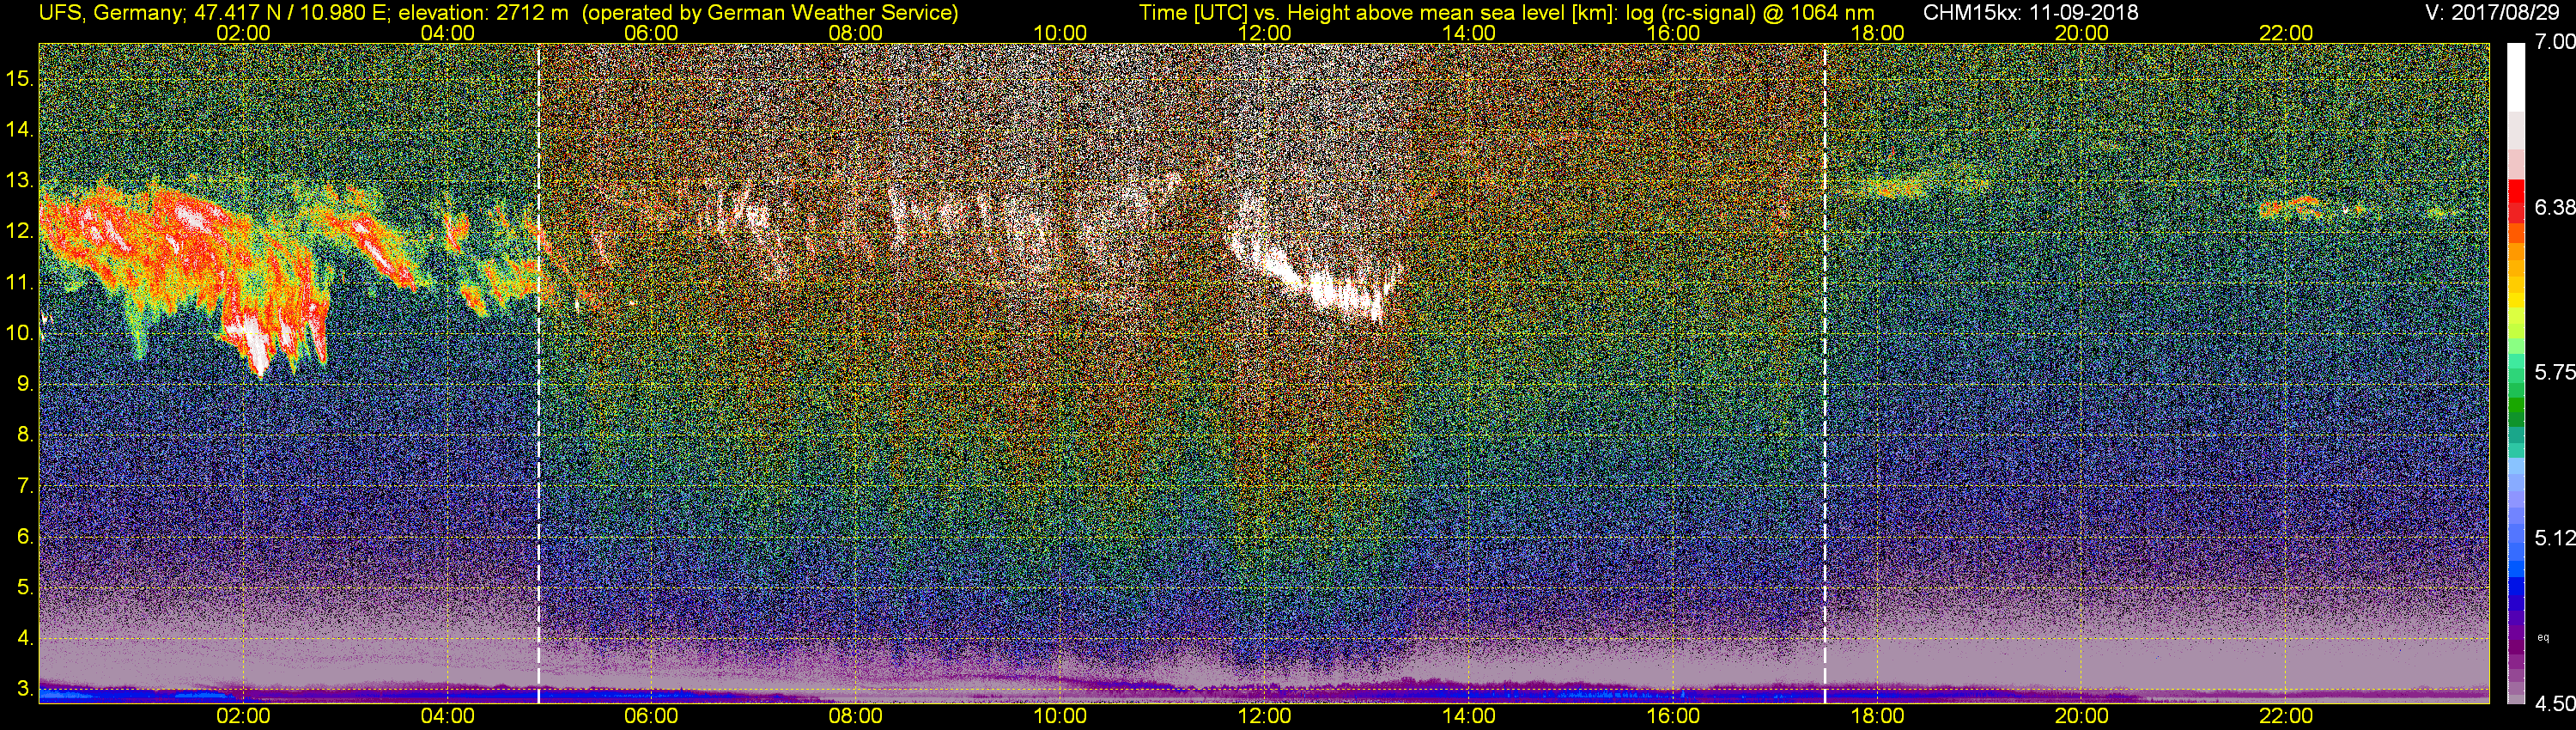Click the white dashed vertical line near 17:30
Viewport: 2576px width, 730px height.
coord(1825,372)
